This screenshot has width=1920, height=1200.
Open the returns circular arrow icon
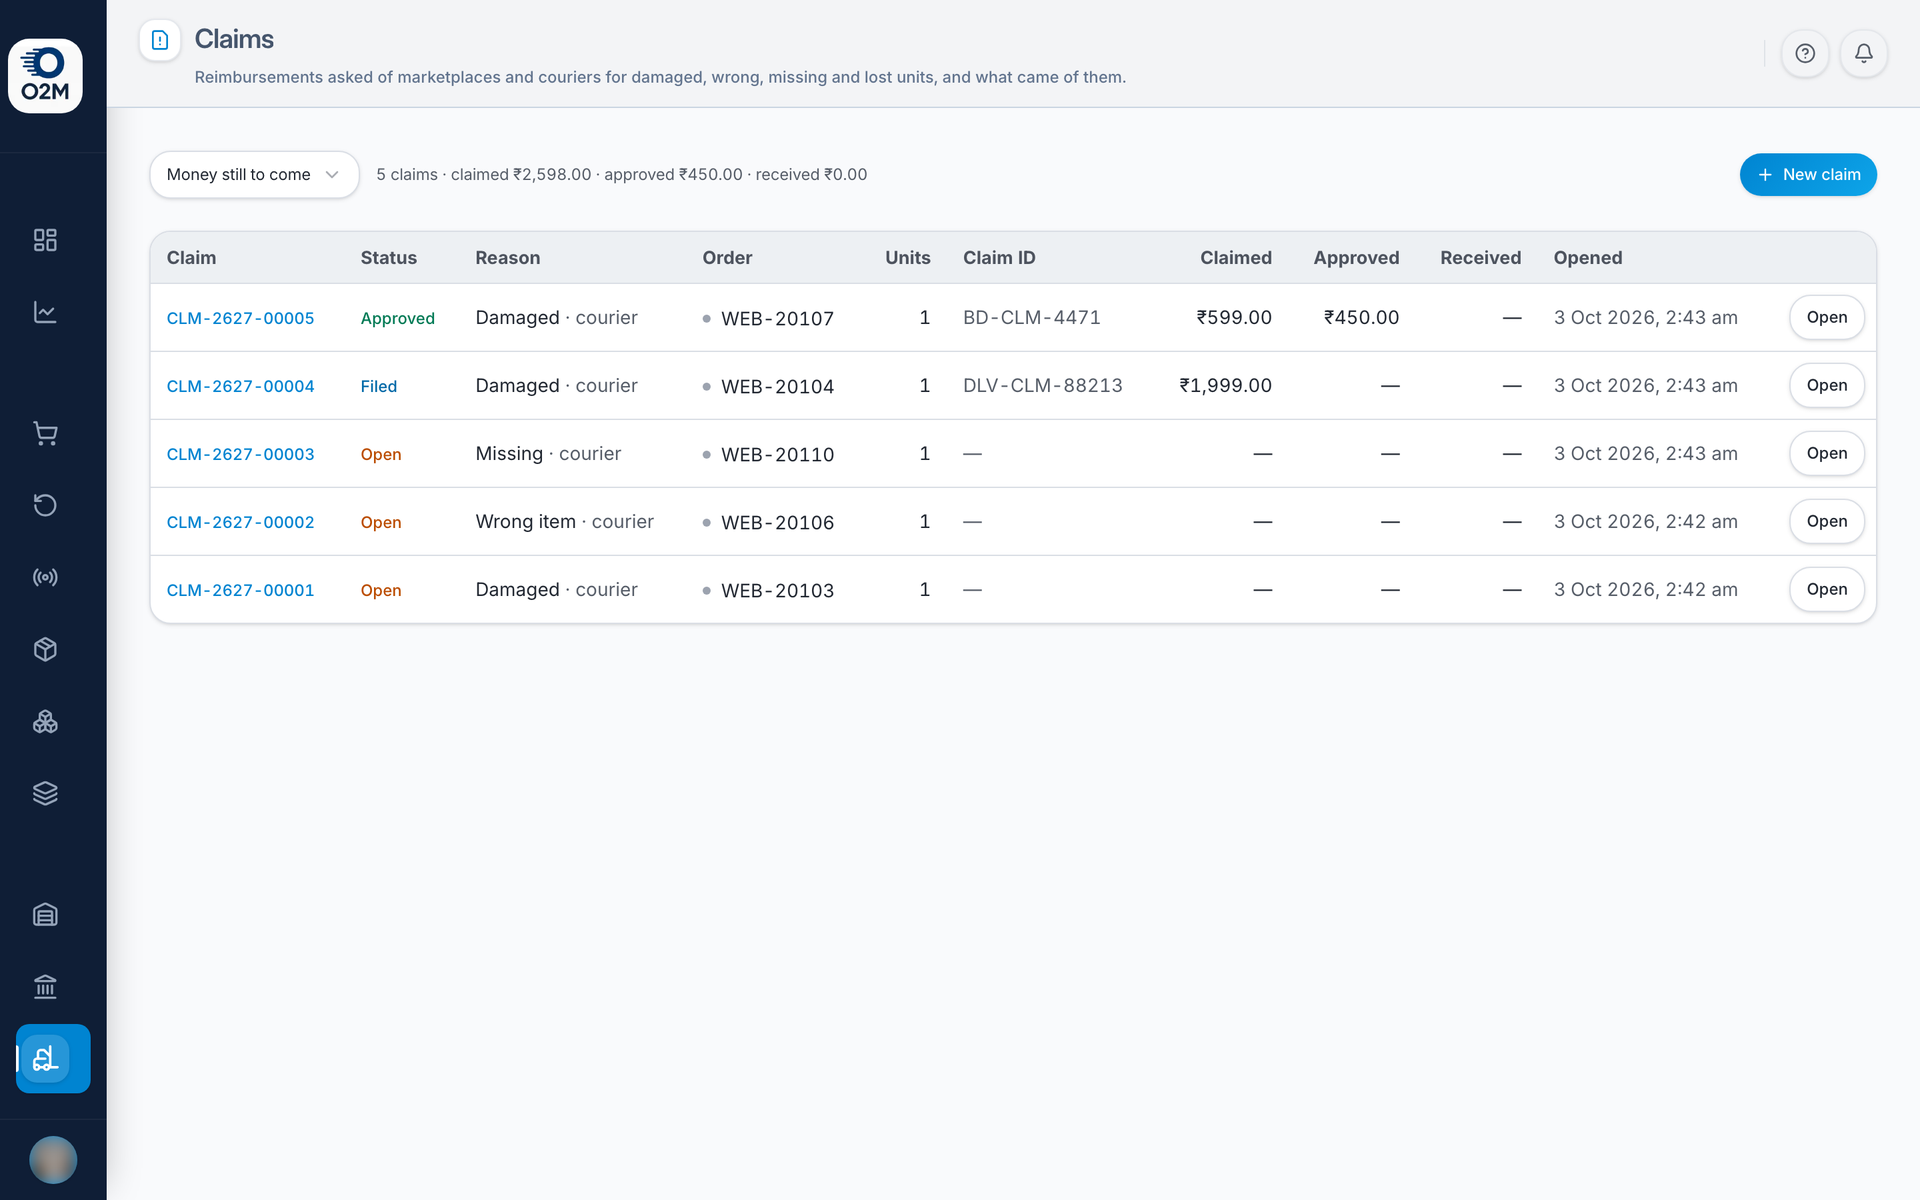coord(45,505)
